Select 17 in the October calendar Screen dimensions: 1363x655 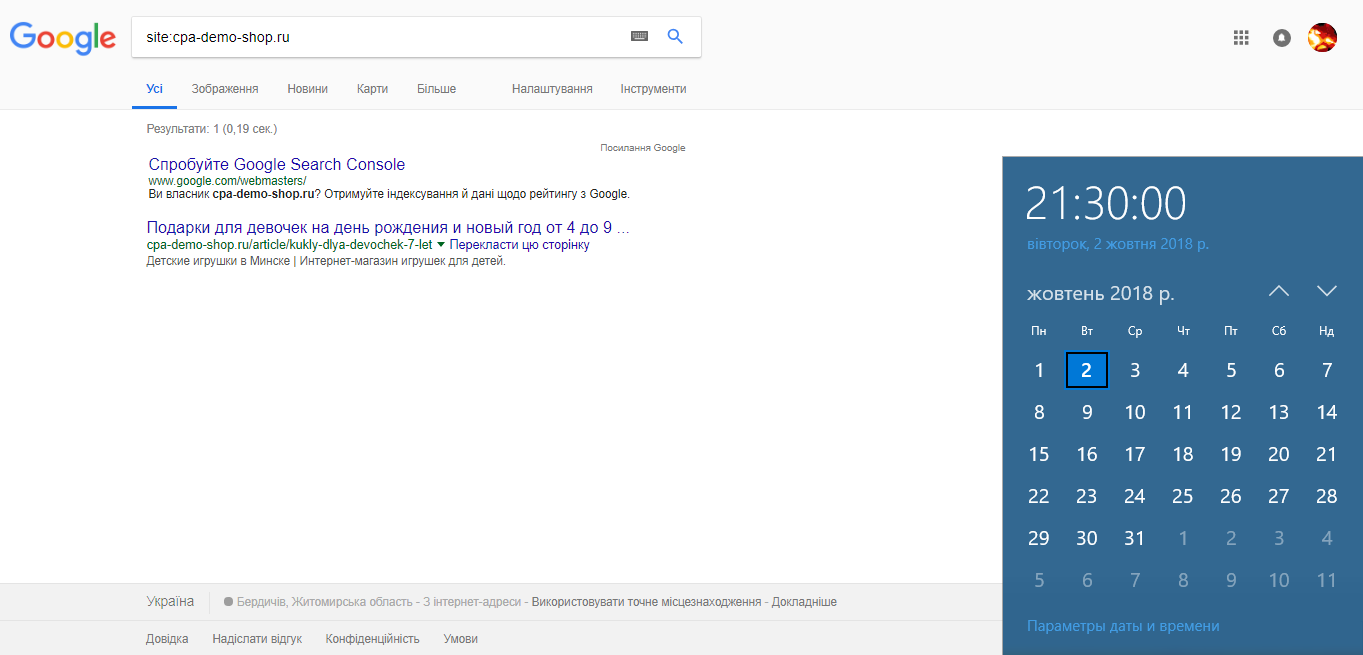(x=1134, y=455)
